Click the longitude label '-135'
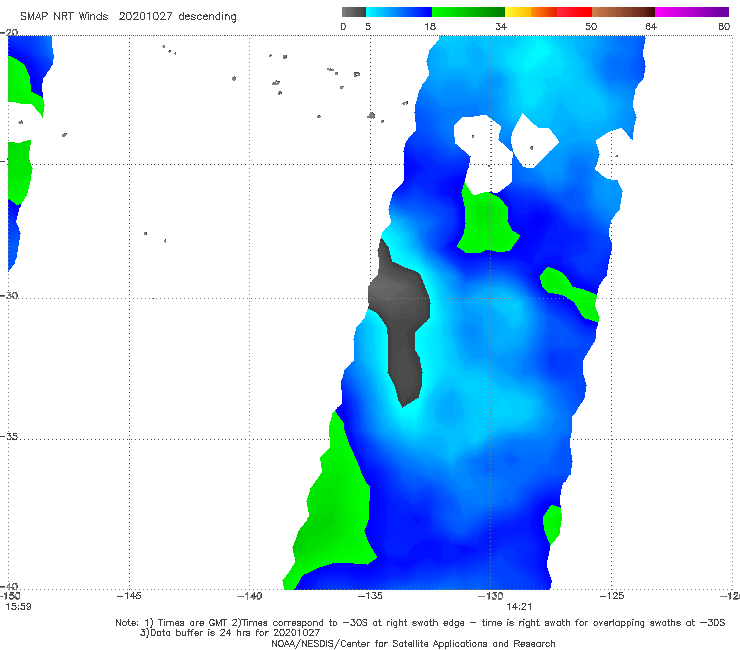The height and width of the screenshot is (650, 740). 370,596
